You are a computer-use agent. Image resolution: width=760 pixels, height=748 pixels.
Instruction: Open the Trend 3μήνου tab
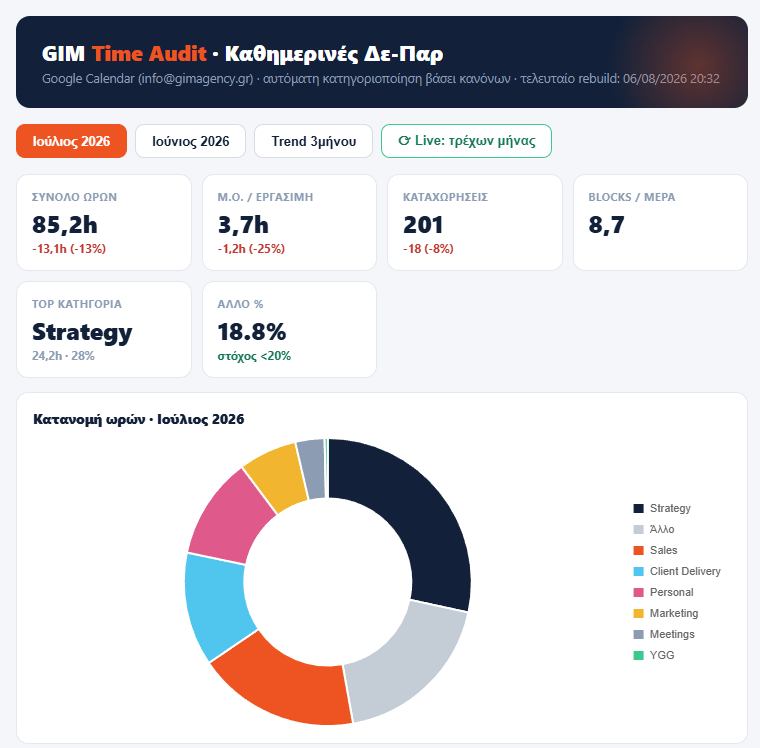[x=314, y=141]
